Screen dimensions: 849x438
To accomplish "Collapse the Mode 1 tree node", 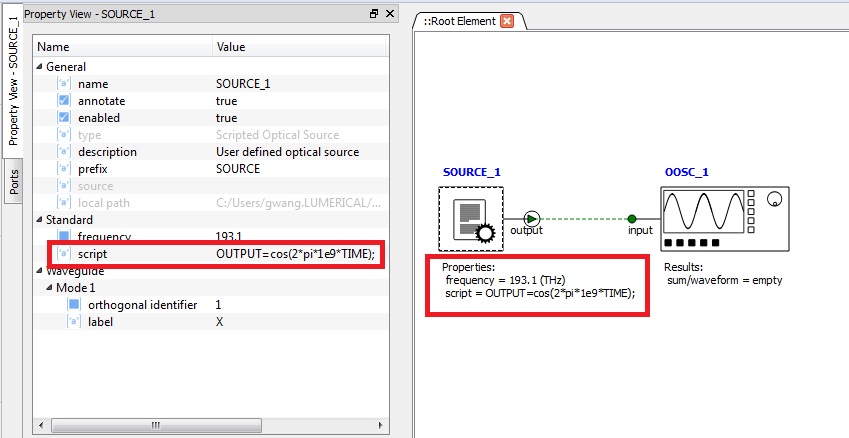I will coord(49,288).
